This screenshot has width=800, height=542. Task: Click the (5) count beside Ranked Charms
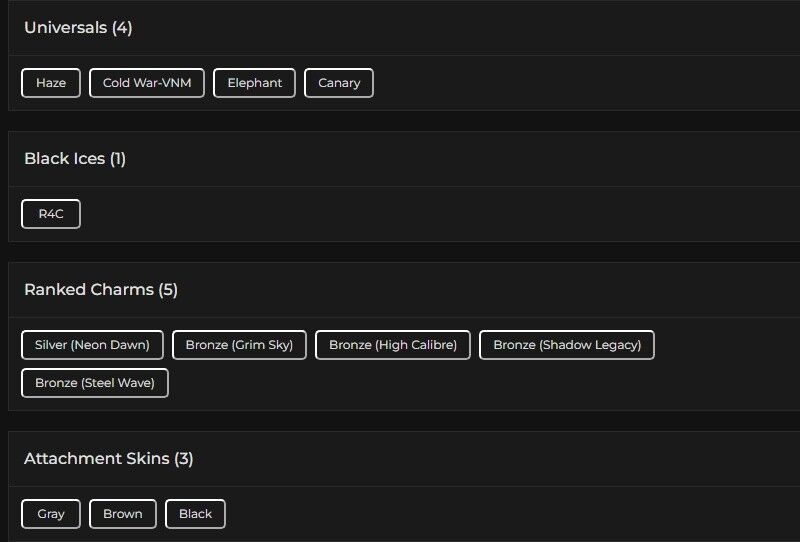coord(168,290)
